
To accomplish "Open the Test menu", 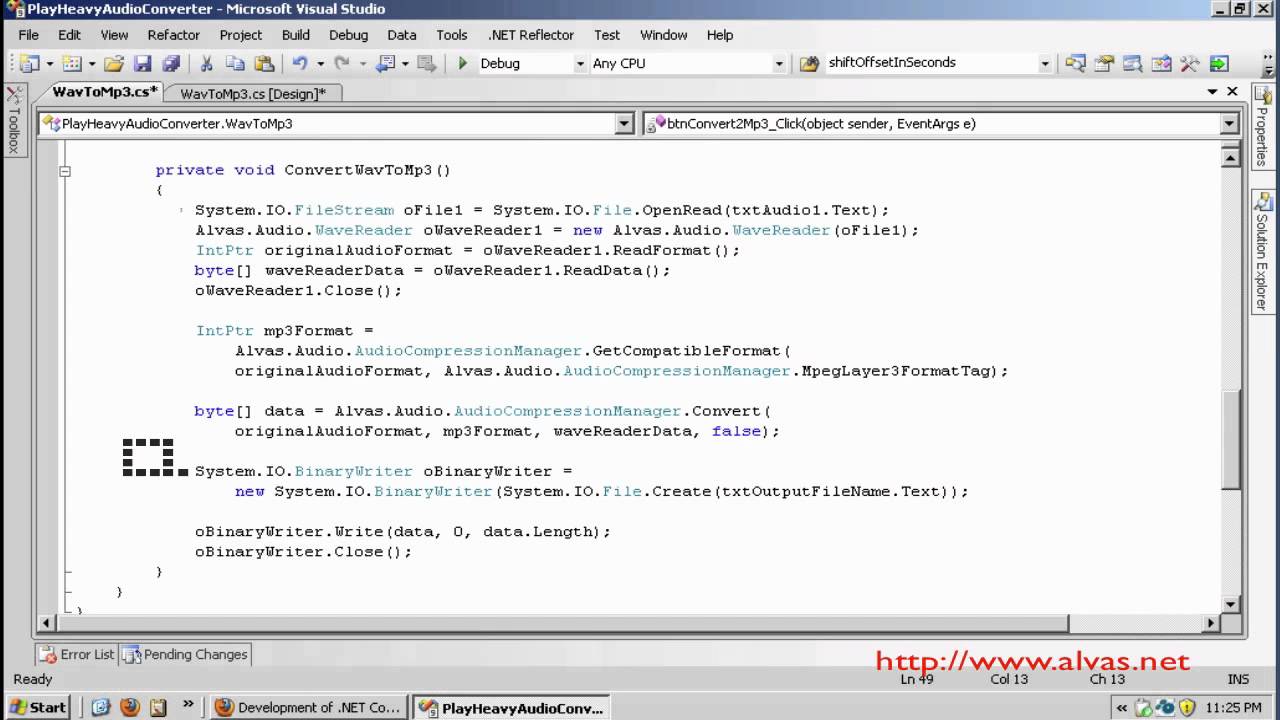I will pos(607,35).
